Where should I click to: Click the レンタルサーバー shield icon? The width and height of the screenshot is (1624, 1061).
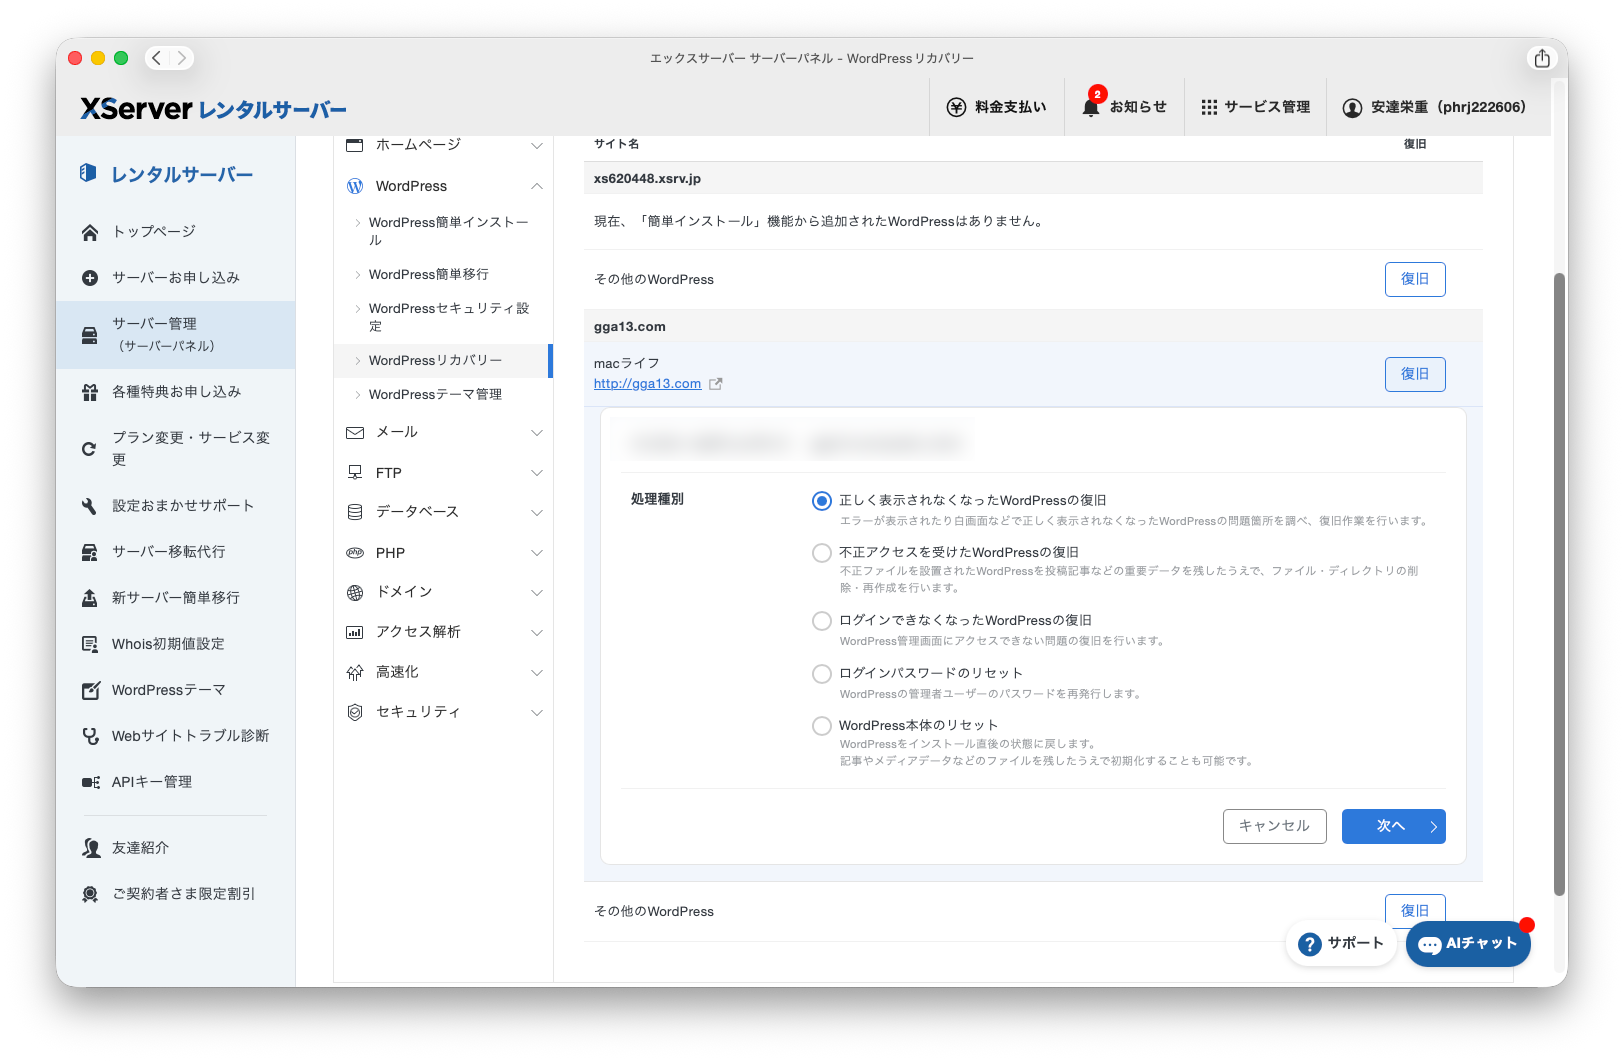tap(88, 173)
